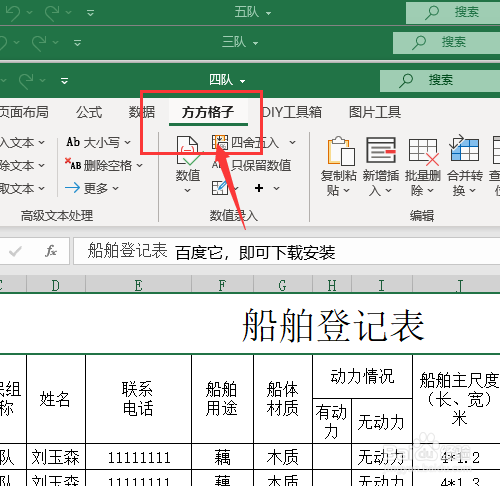Expand the 批量删除 dropdown arrow
500x486 pixels.
click(x=431, y=191)
